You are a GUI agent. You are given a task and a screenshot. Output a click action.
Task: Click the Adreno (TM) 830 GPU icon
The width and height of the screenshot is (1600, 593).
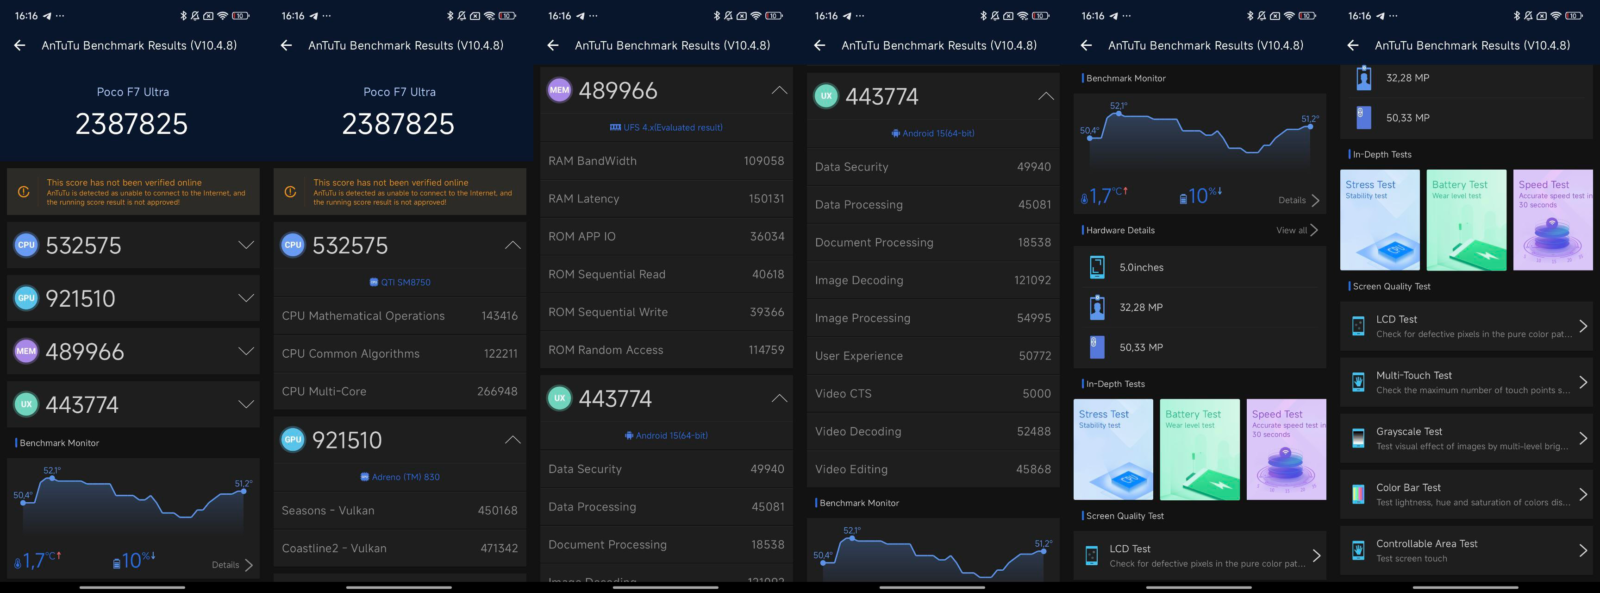[x=365, y=477]
